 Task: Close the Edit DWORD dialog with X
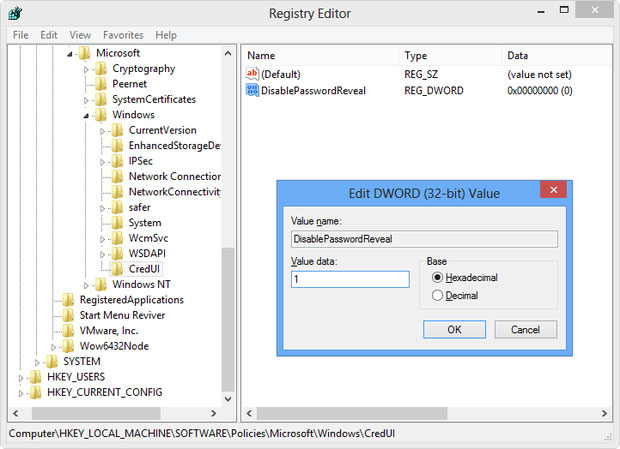[554, 190]
